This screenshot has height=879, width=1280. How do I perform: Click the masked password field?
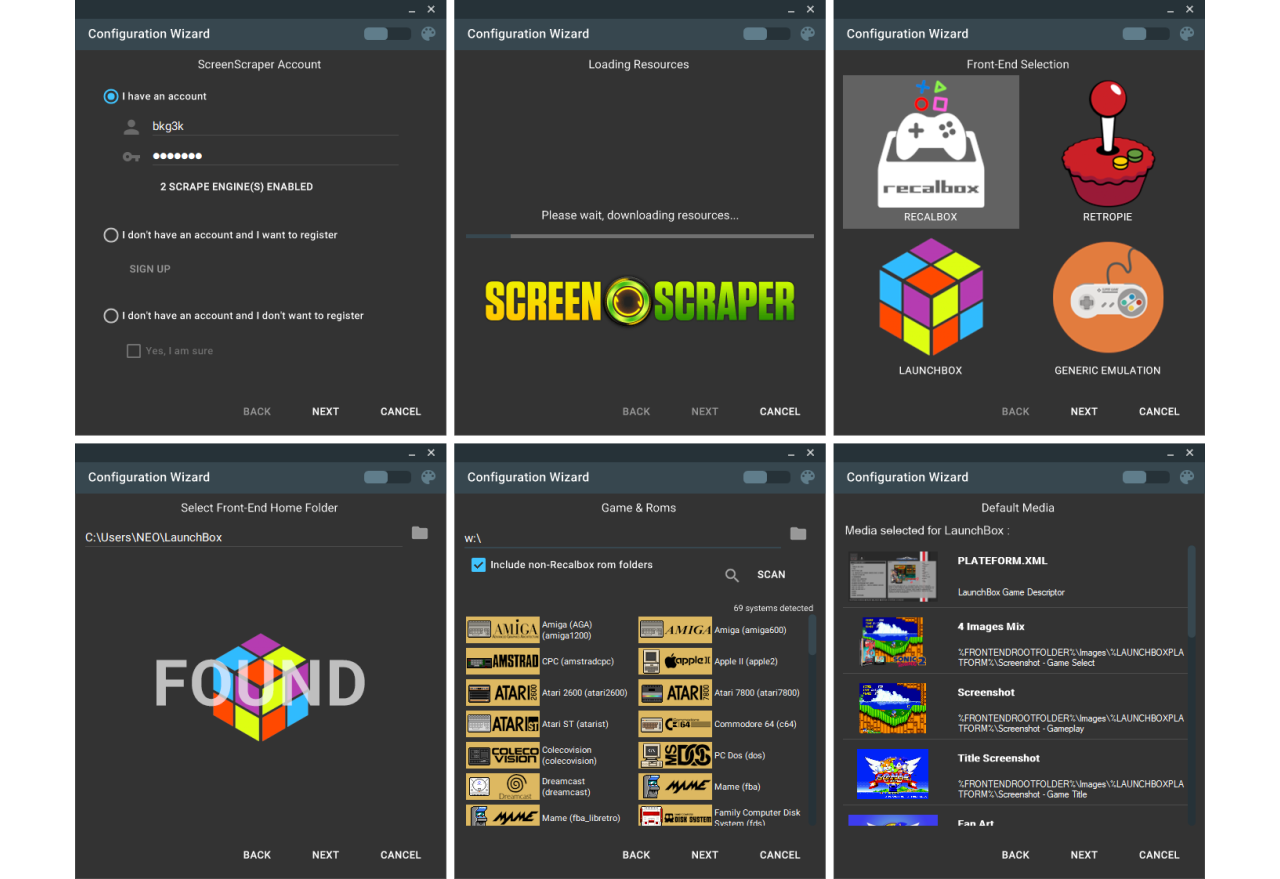tap(275, 156)
